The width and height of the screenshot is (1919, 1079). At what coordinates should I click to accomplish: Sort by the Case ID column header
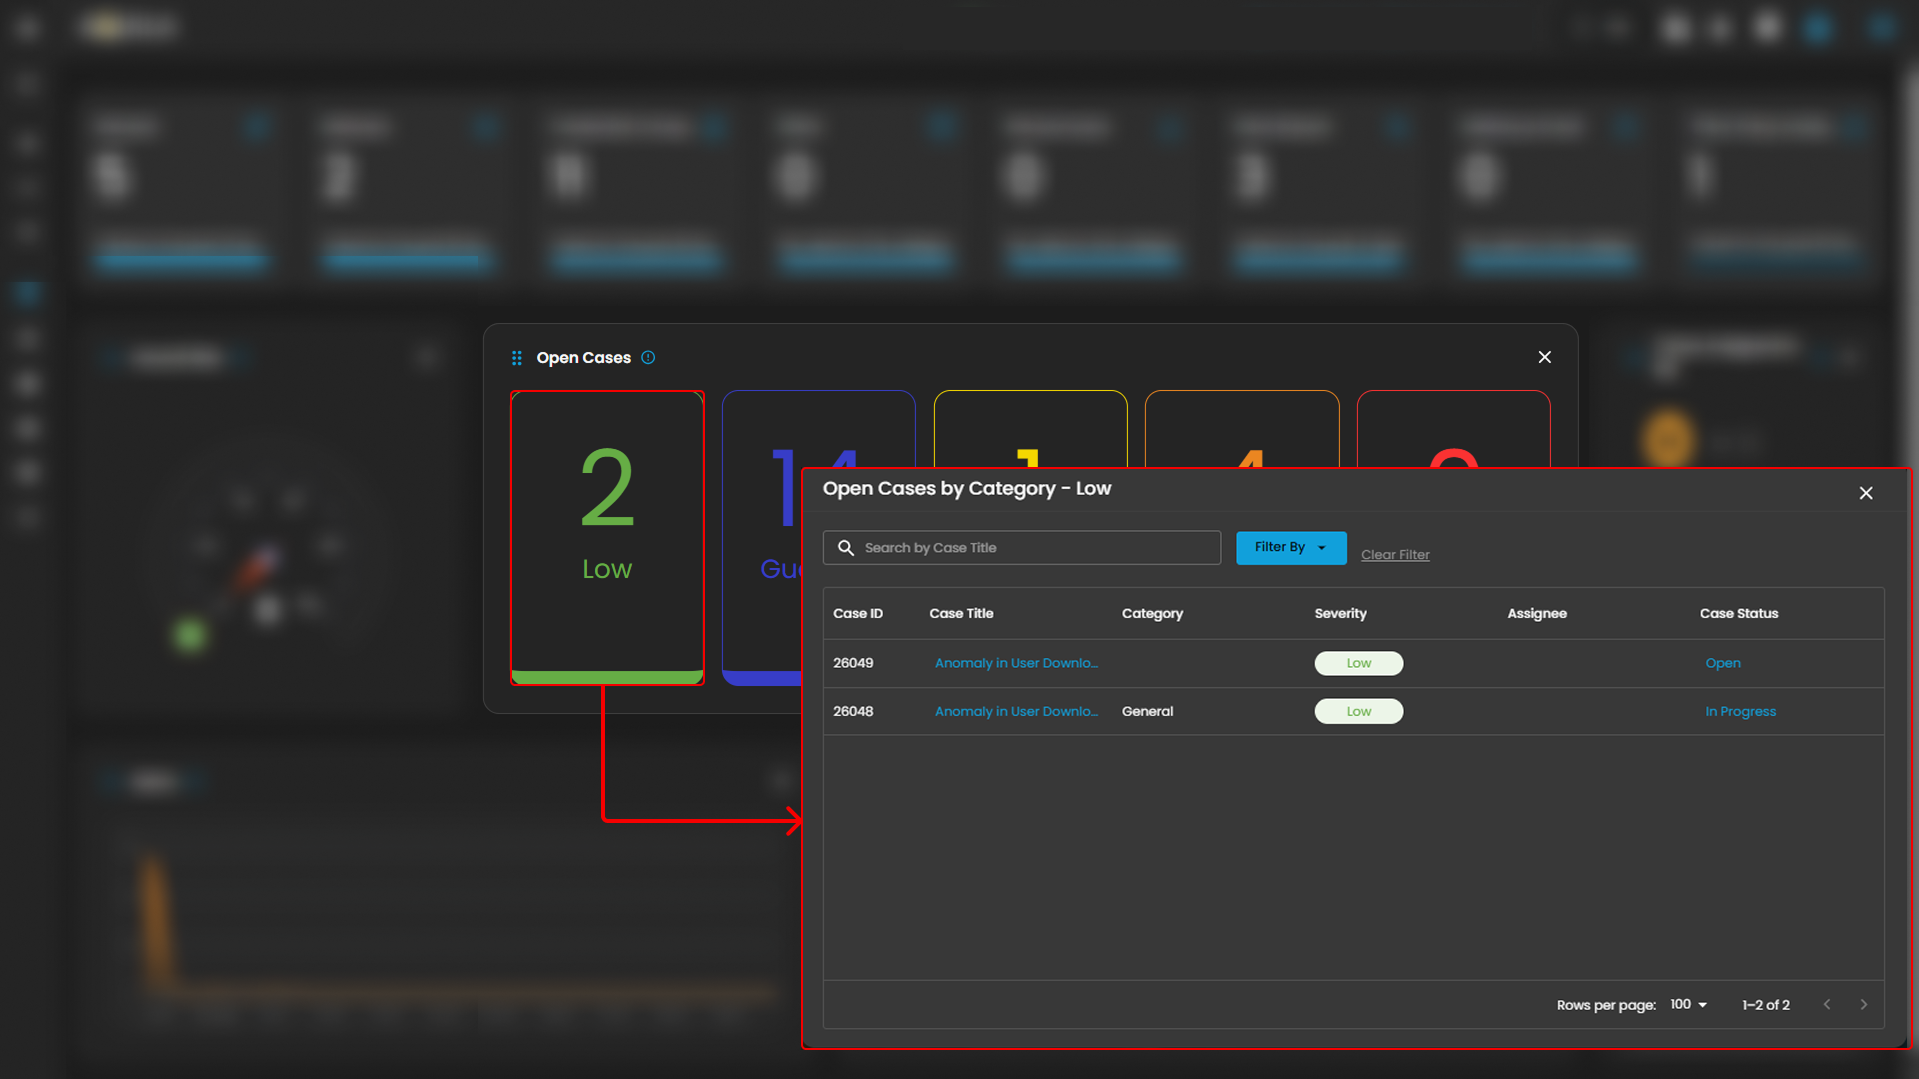coord(857,614)
